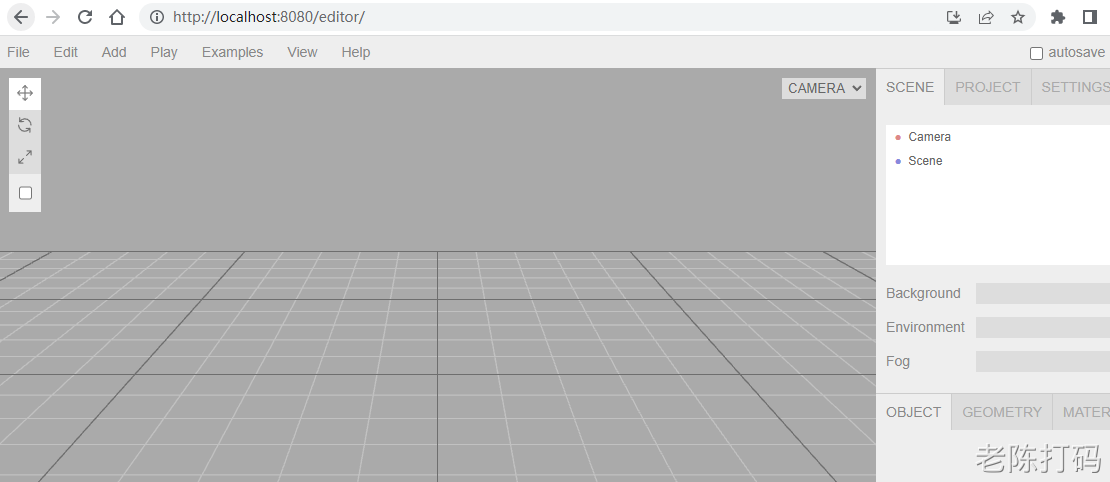Switch to the GEOMETRY tab
The height and width of the screenshot is (482, 1110).
[1002, 412]
